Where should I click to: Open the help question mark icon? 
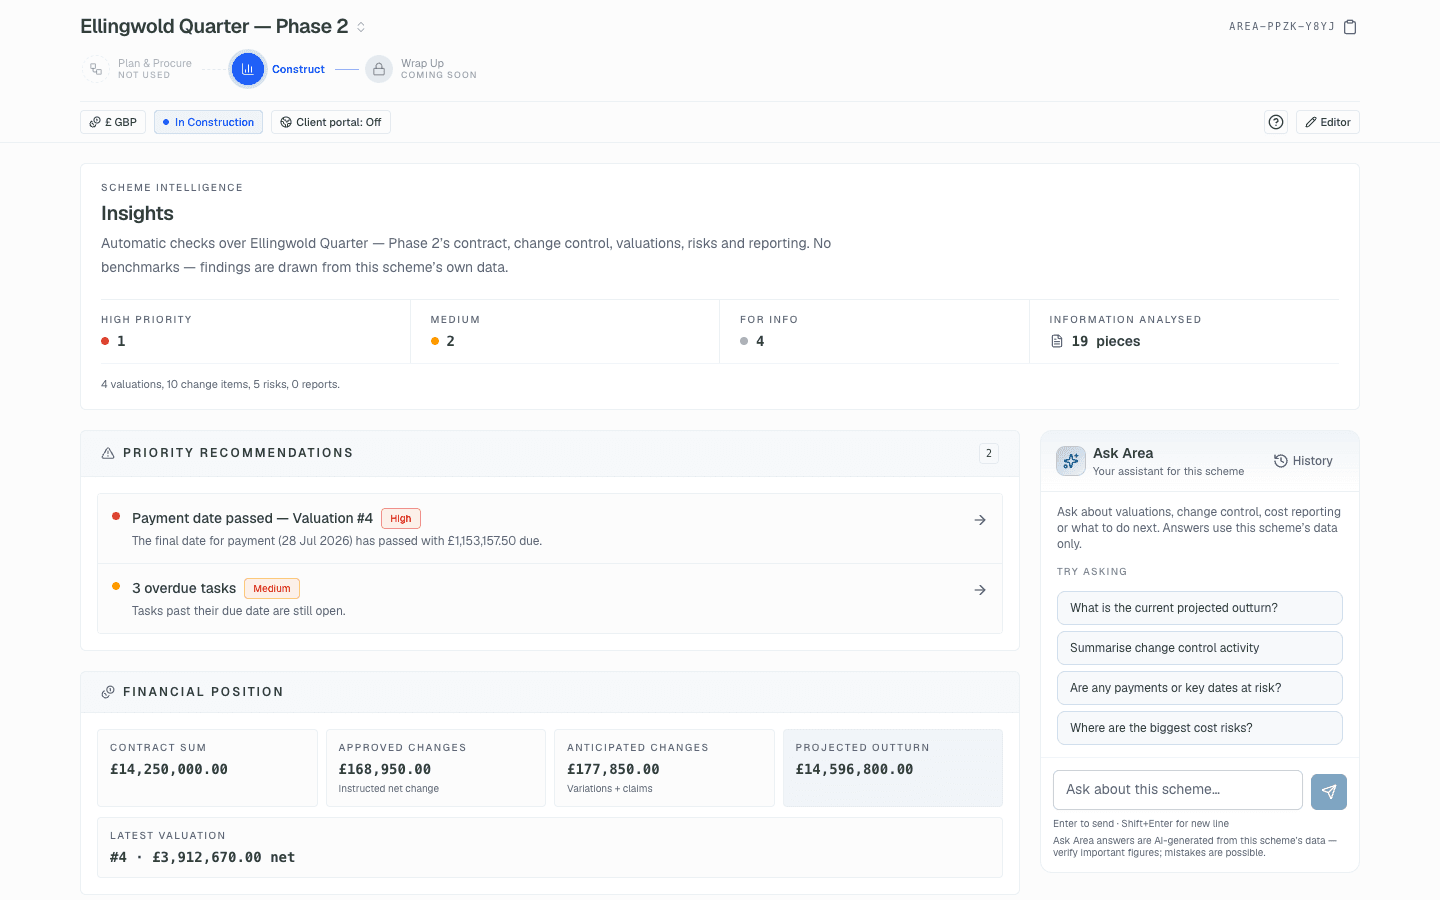coord(1276,122)
